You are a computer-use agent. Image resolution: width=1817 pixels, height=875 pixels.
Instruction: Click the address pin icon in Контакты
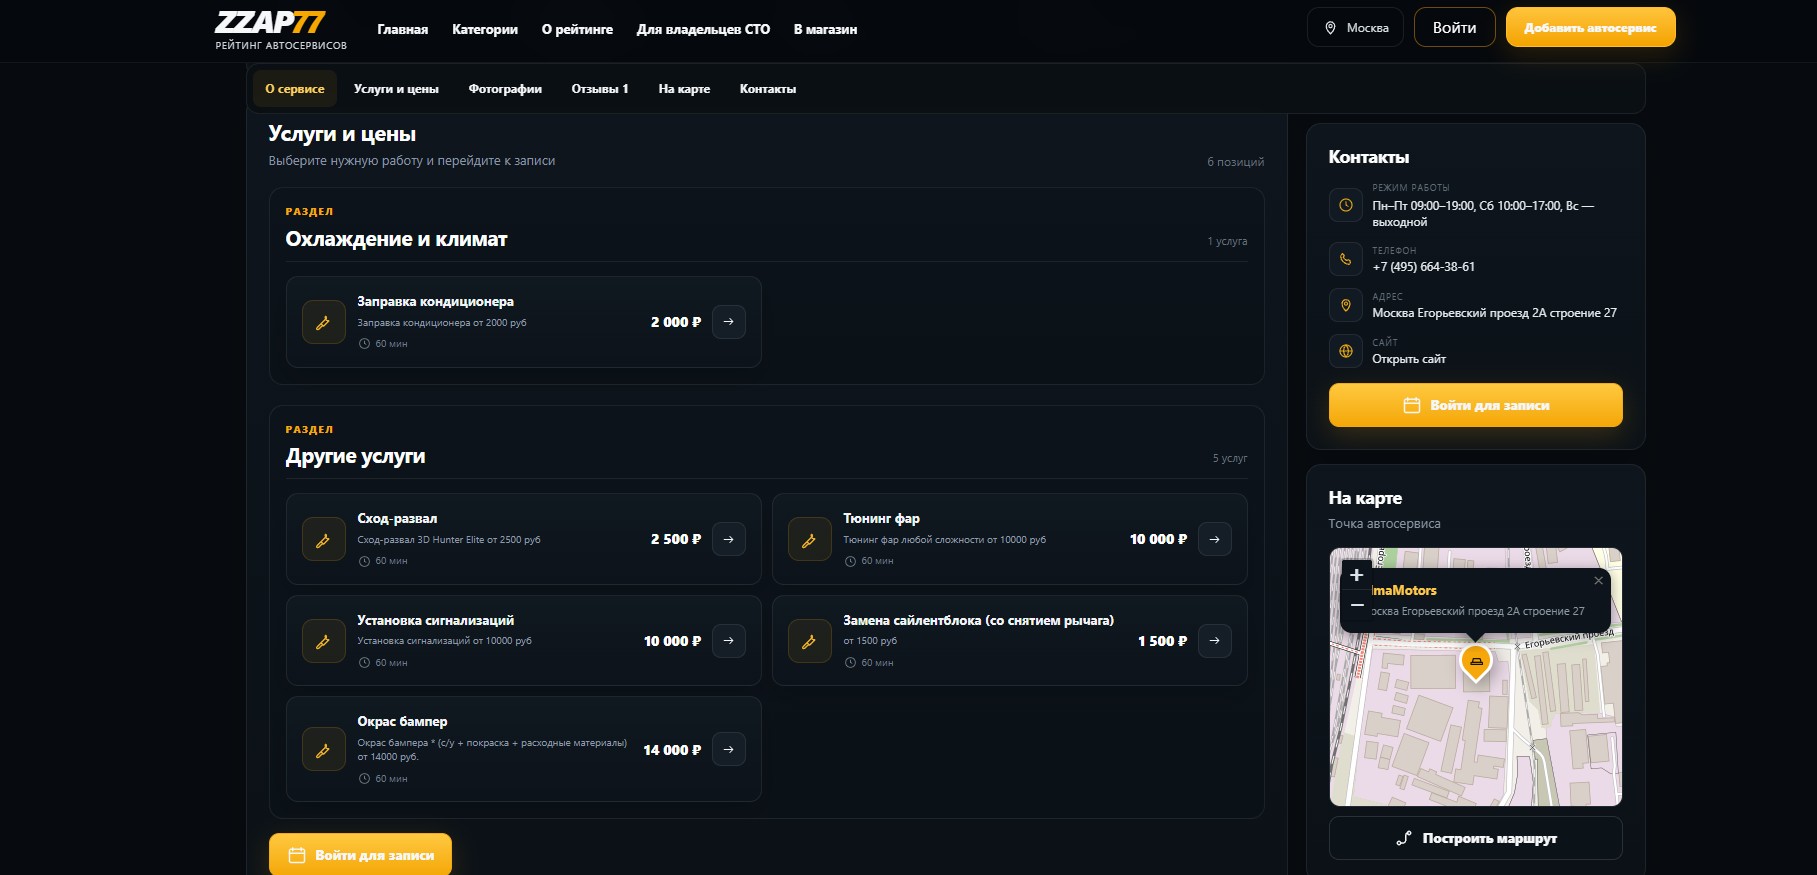click(1346, 305)
